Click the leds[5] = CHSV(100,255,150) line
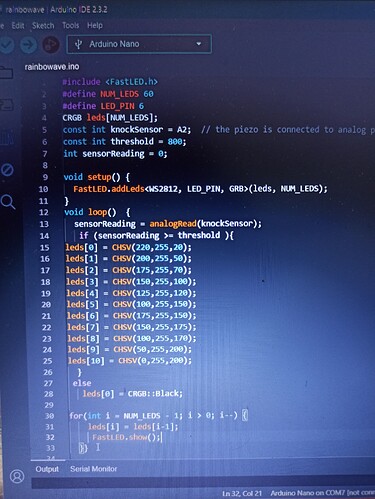Screen dimensions: 375x499 [x=131, y=304]
